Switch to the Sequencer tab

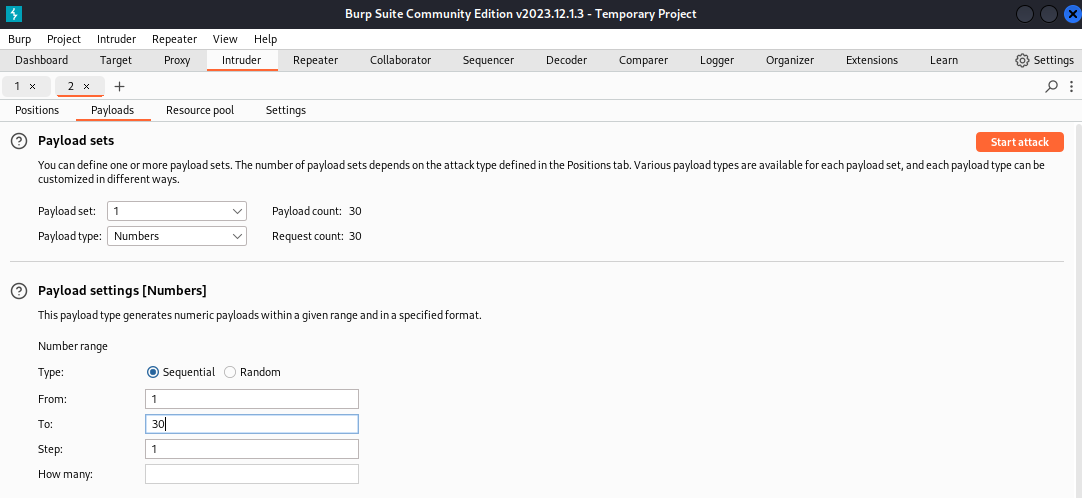click(489, 60)
